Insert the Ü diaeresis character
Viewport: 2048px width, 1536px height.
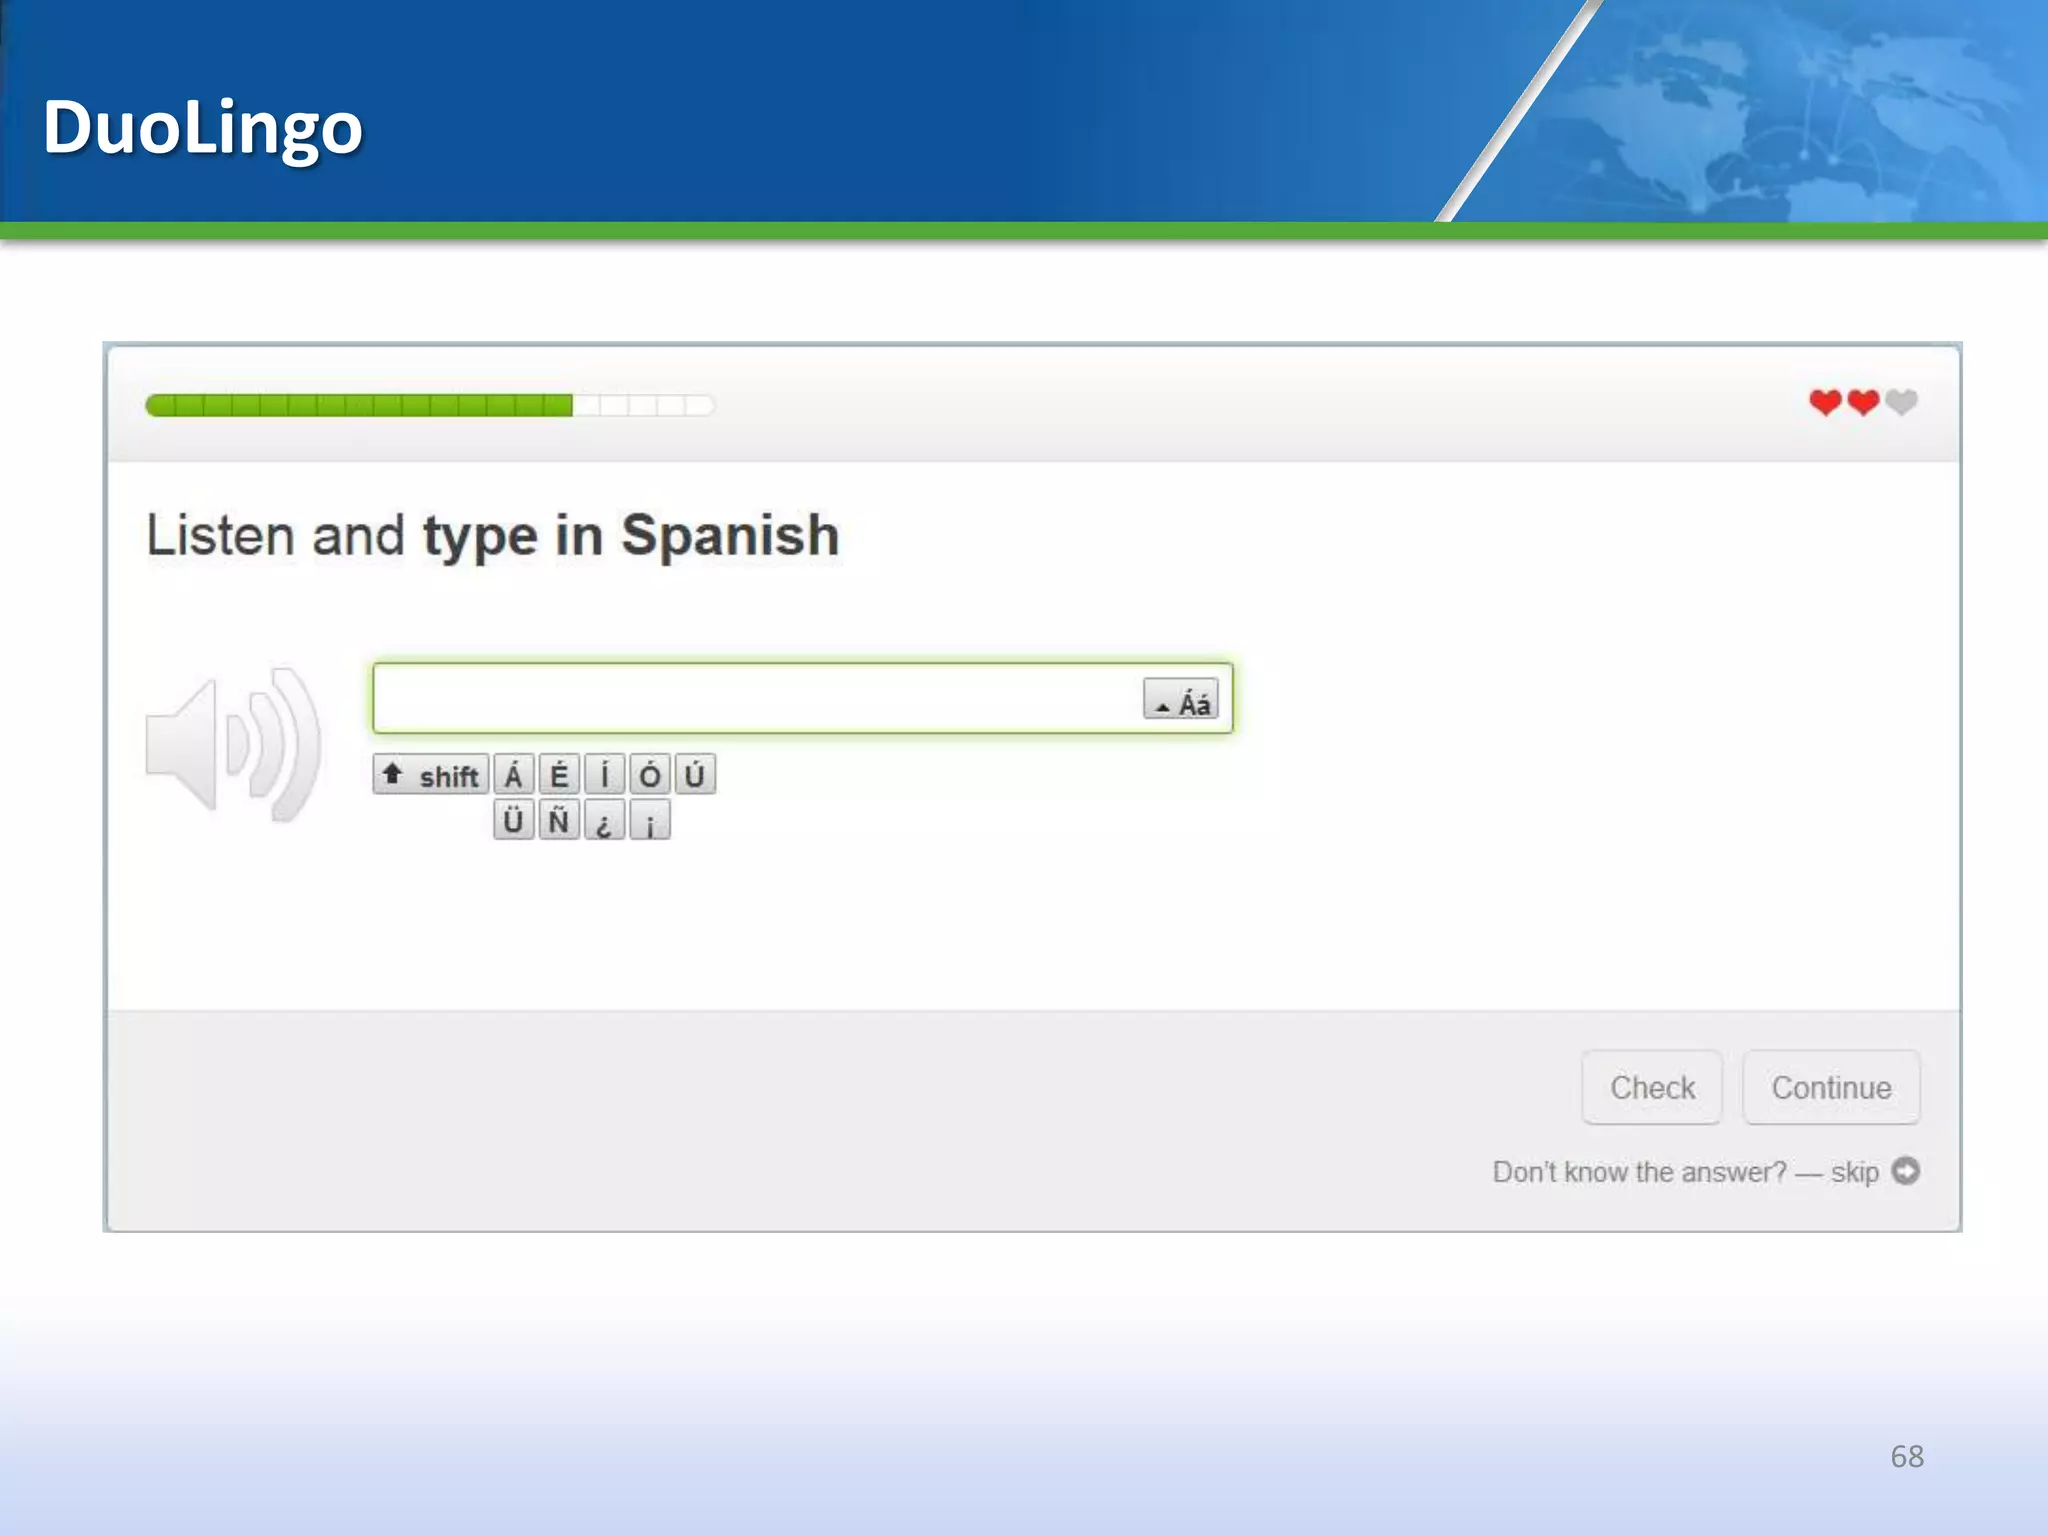tap(513, 821)
